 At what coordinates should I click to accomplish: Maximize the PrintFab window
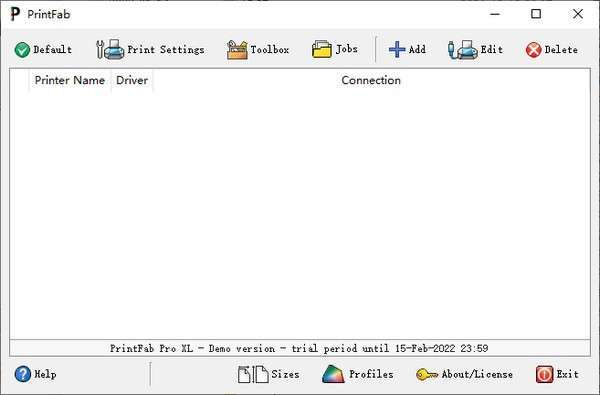pos(536,14)
